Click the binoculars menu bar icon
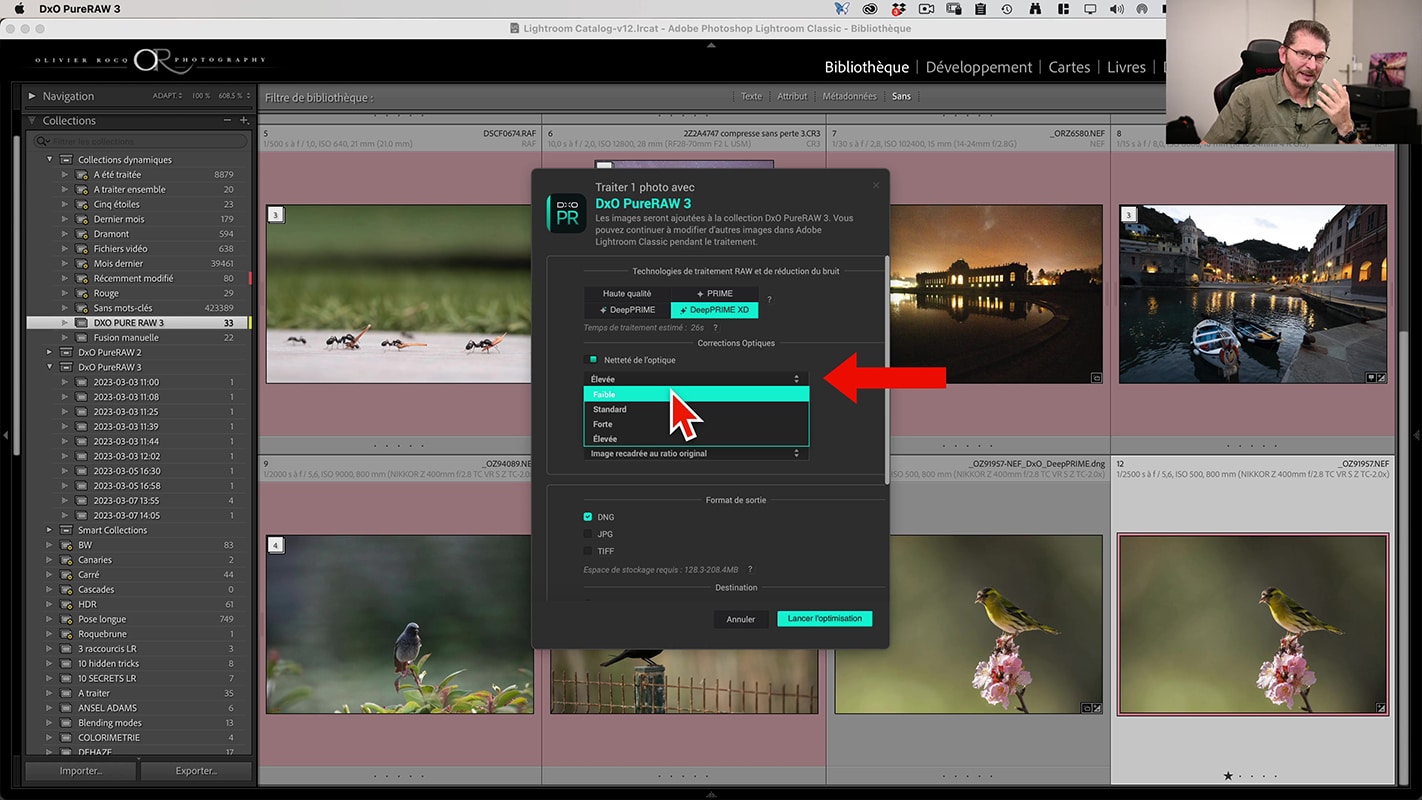The height and width of the screenshot is (800, 1422). [1034, 9]
